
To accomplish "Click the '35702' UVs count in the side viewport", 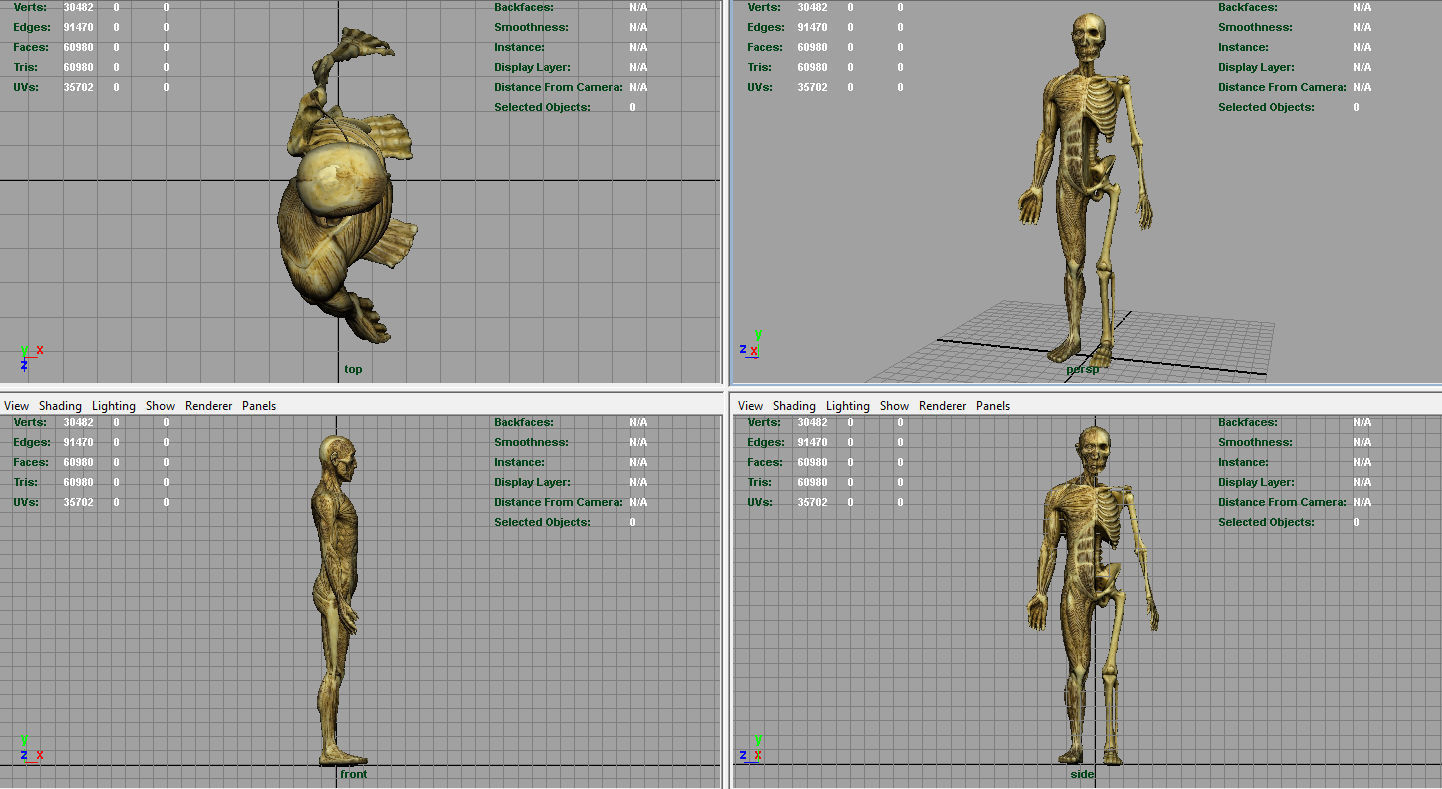I will 812,502.
